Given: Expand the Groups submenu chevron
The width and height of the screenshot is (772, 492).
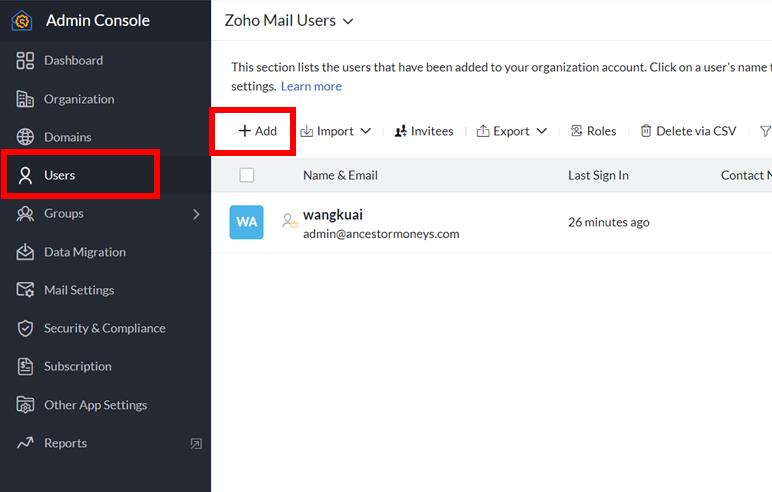Looking at the screenshot, I should pyautogui.click(x=196, y=214).
